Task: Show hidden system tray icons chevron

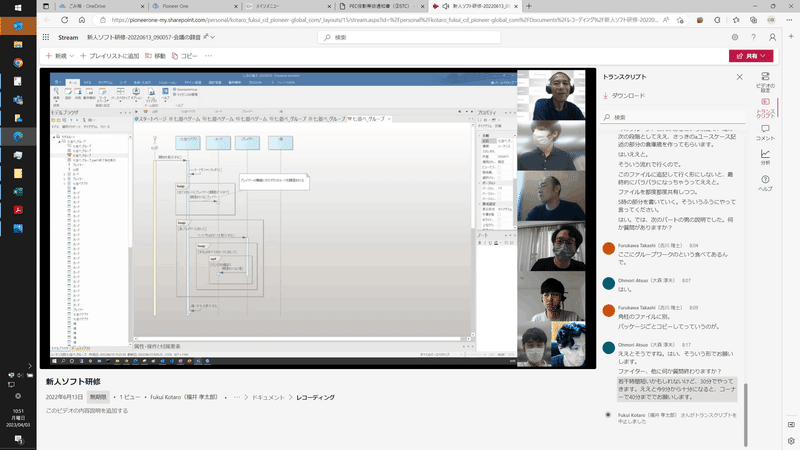Action: (30, 366)
